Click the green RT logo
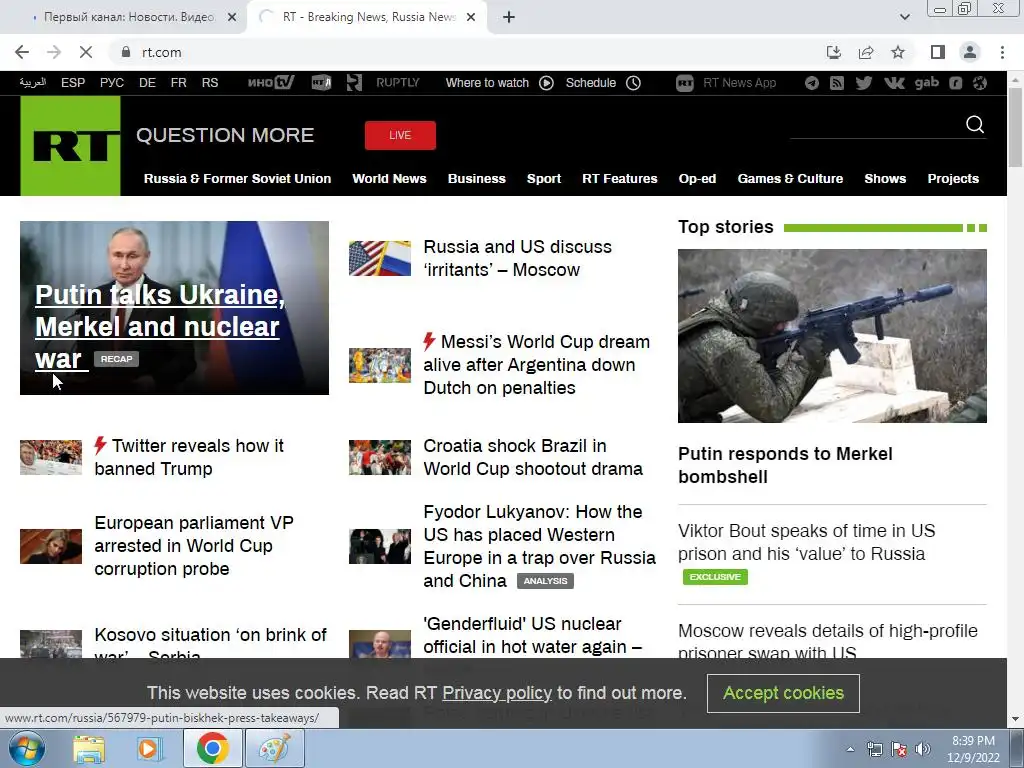 point(71,146)
